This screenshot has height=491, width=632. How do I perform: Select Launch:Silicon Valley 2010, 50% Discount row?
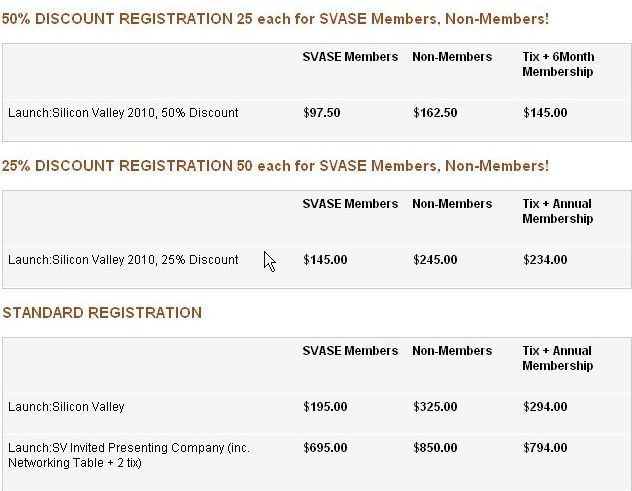pos(123,113)
